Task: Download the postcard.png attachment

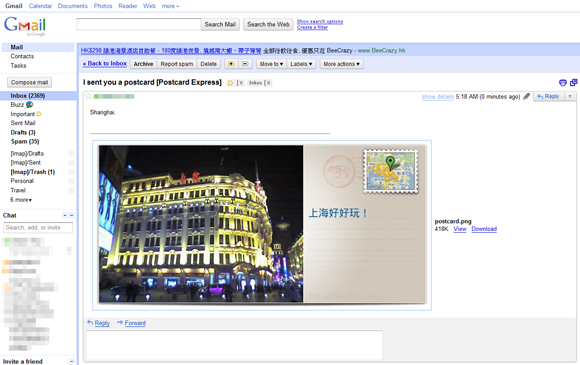Action: (484, 229)
